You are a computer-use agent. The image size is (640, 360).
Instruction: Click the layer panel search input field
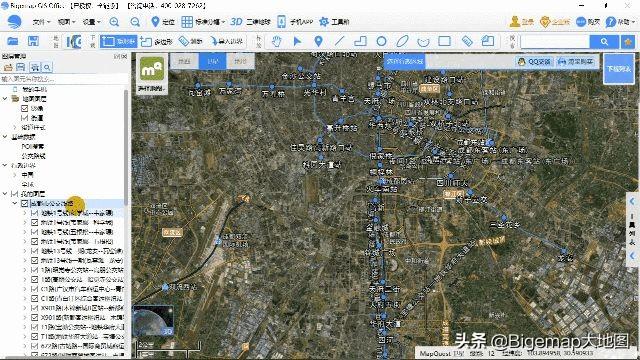click(x=62, y=79)
